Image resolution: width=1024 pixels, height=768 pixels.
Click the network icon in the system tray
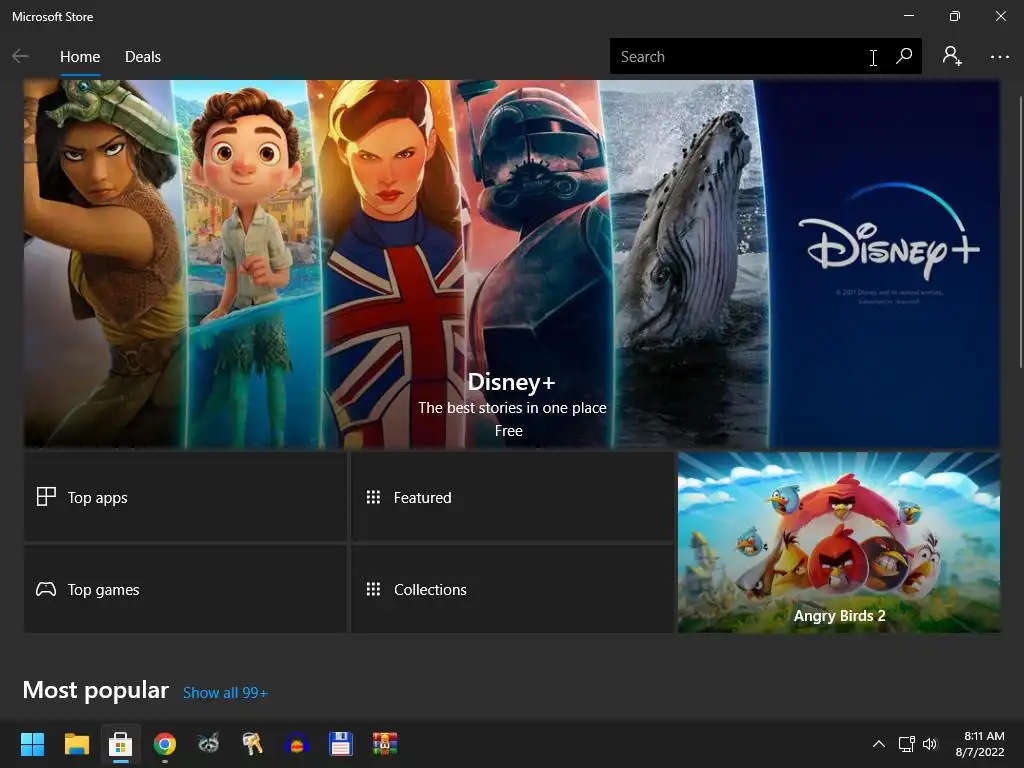tap(906, 744)
